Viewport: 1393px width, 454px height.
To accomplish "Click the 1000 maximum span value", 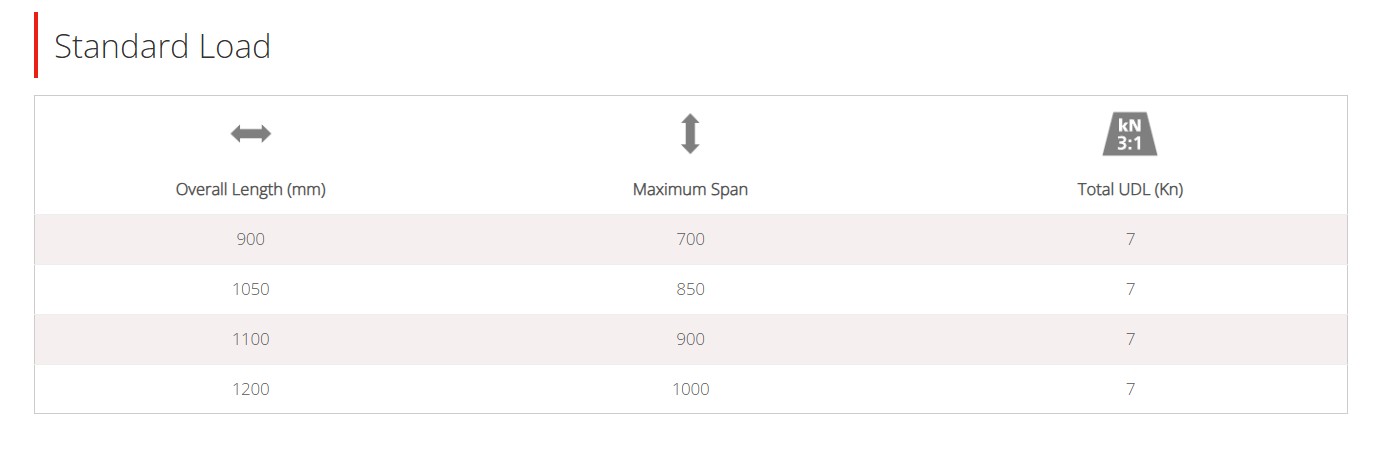I will click(690, 389).
